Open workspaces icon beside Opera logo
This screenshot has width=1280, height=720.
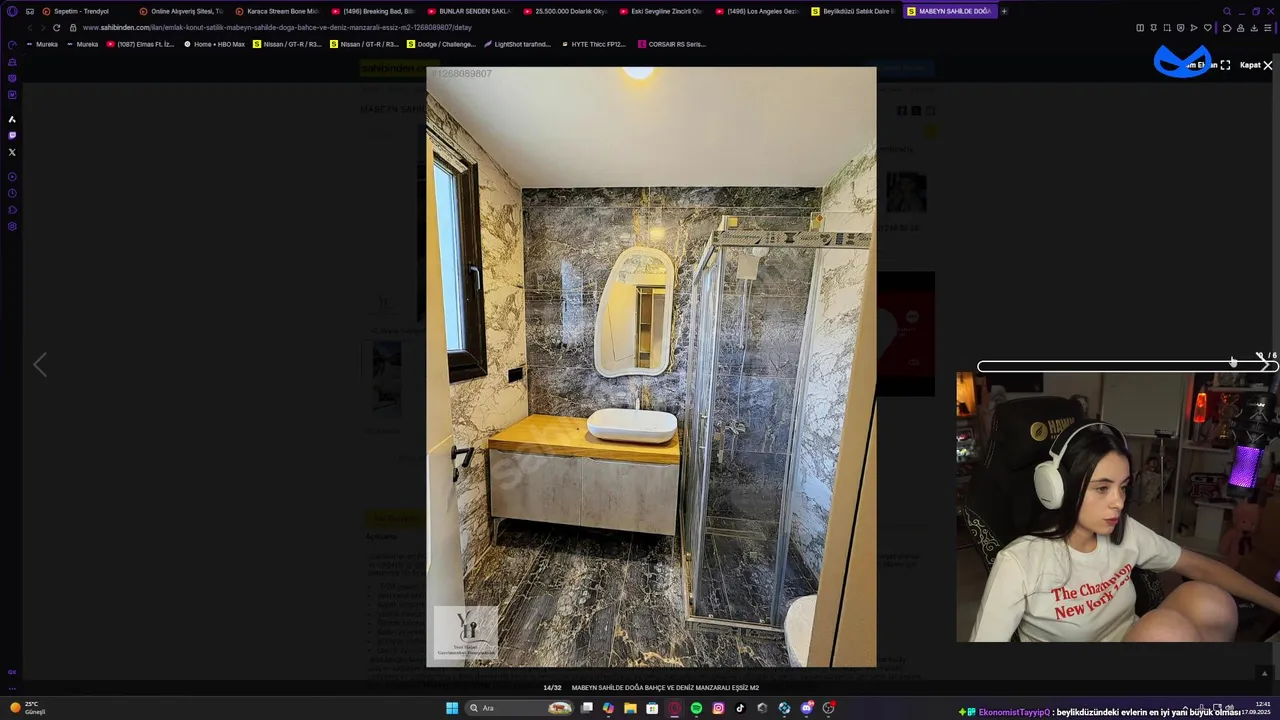pyautogui.click(x=30, y=11)
